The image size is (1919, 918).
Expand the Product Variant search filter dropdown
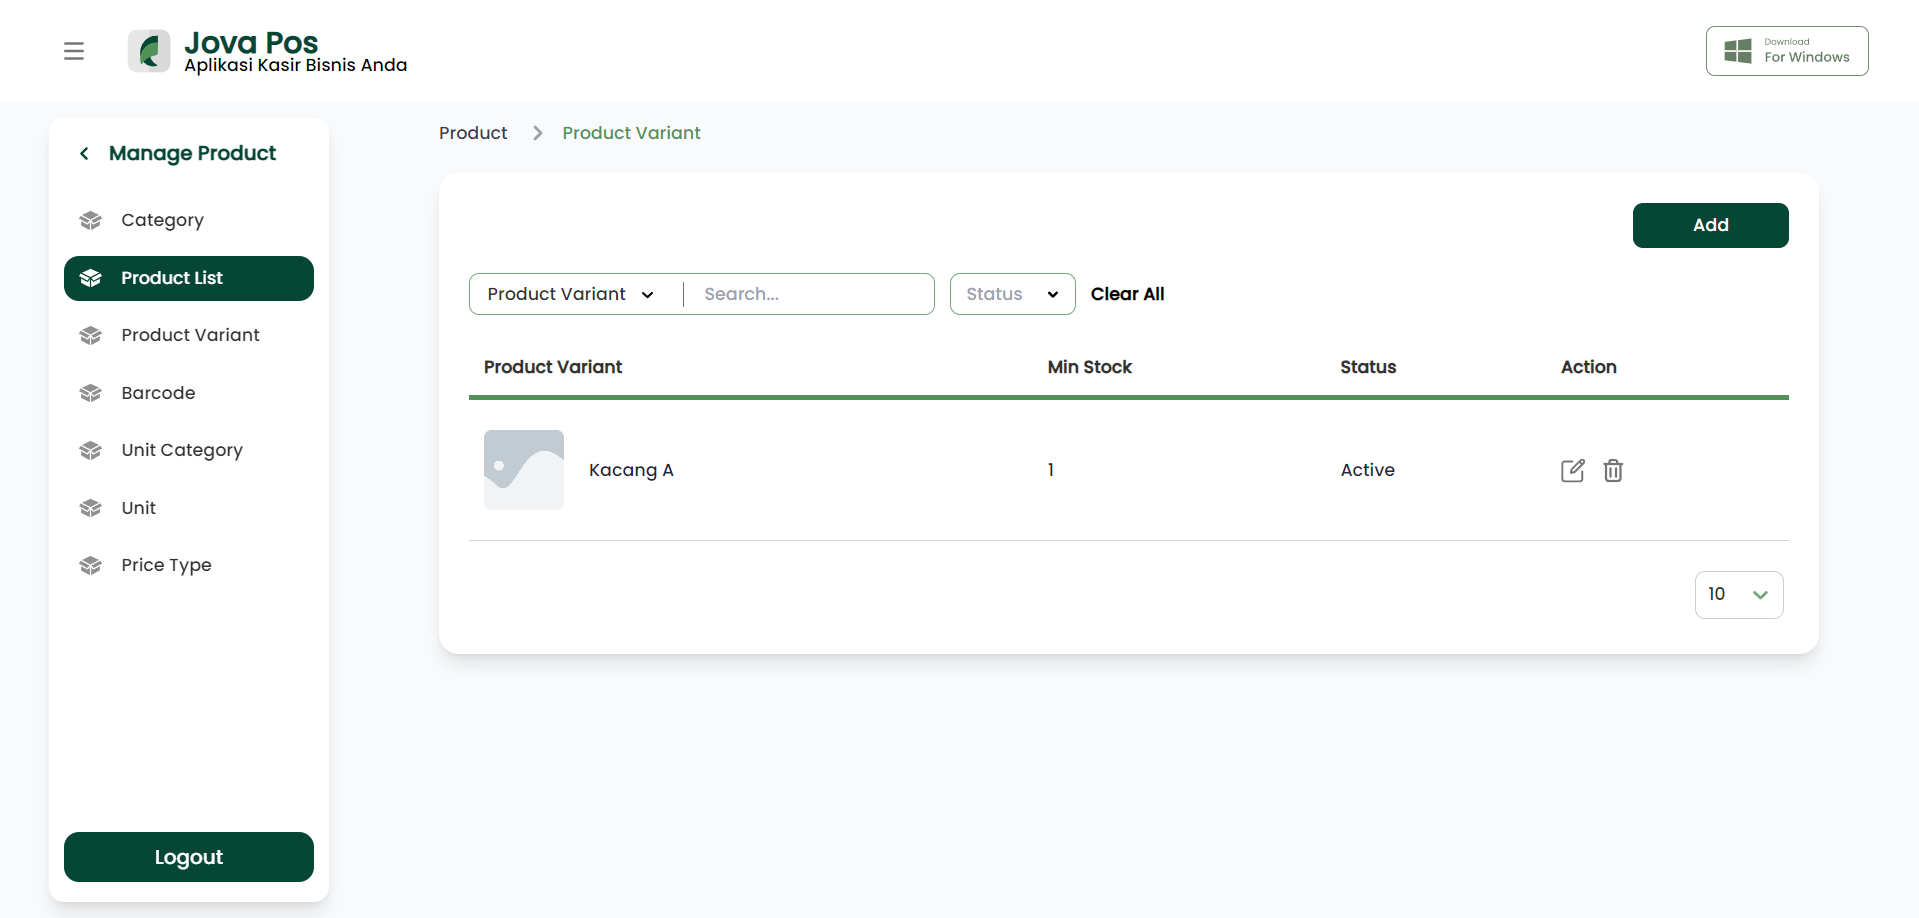[571, 294]
